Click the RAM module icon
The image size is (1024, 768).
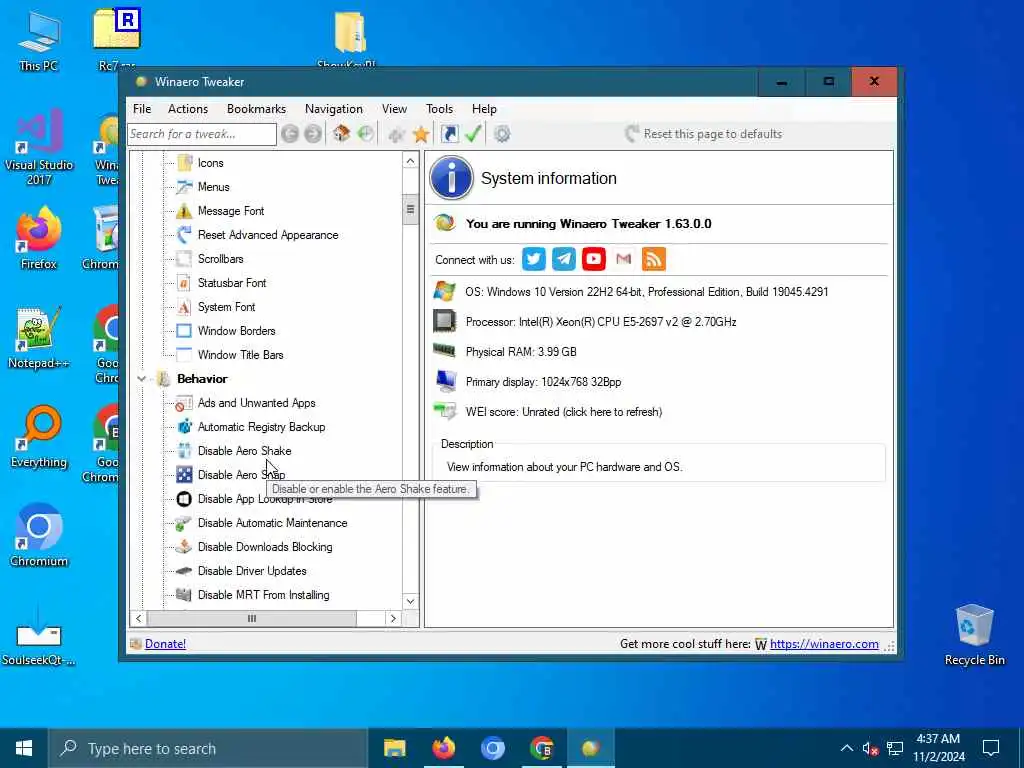click(x=445, y=351)
